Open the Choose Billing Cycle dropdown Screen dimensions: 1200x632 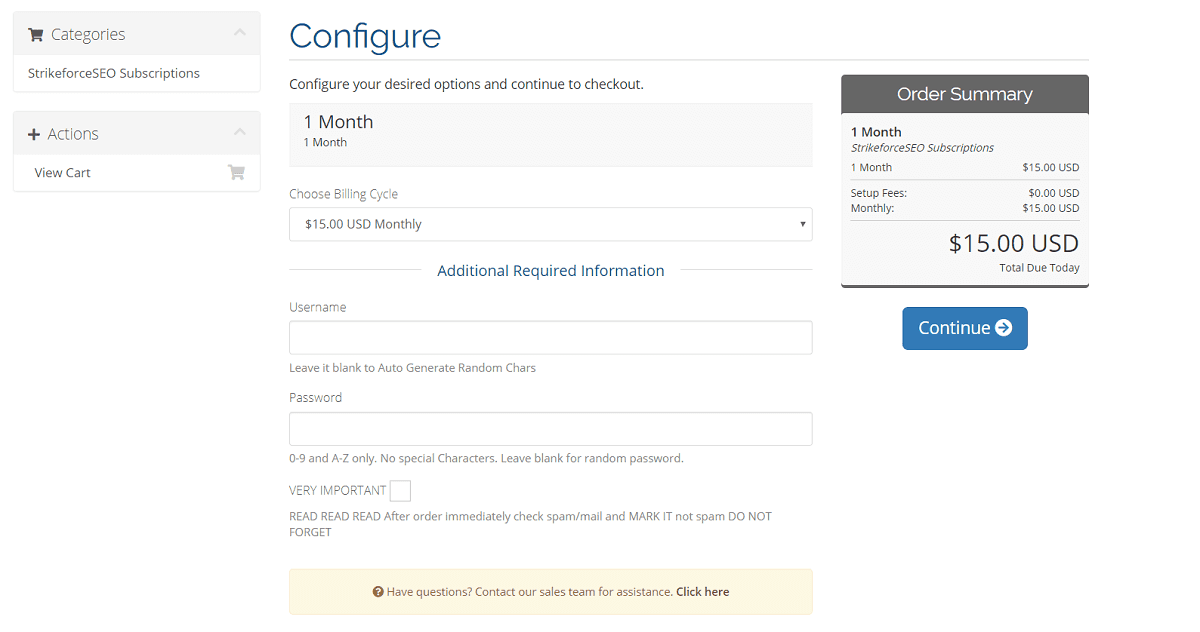tap(551, 224)
